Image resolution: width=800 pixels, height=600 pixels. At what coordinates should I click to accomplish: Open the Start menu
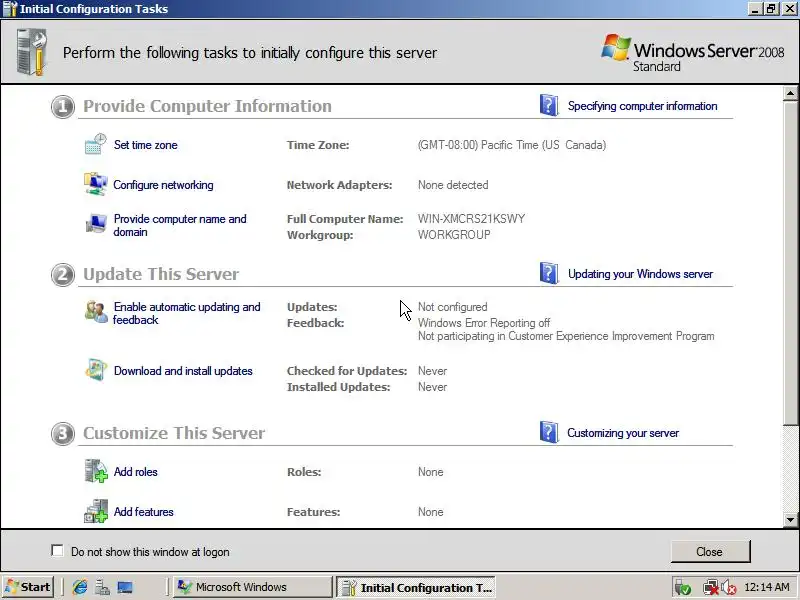(28, 587)
